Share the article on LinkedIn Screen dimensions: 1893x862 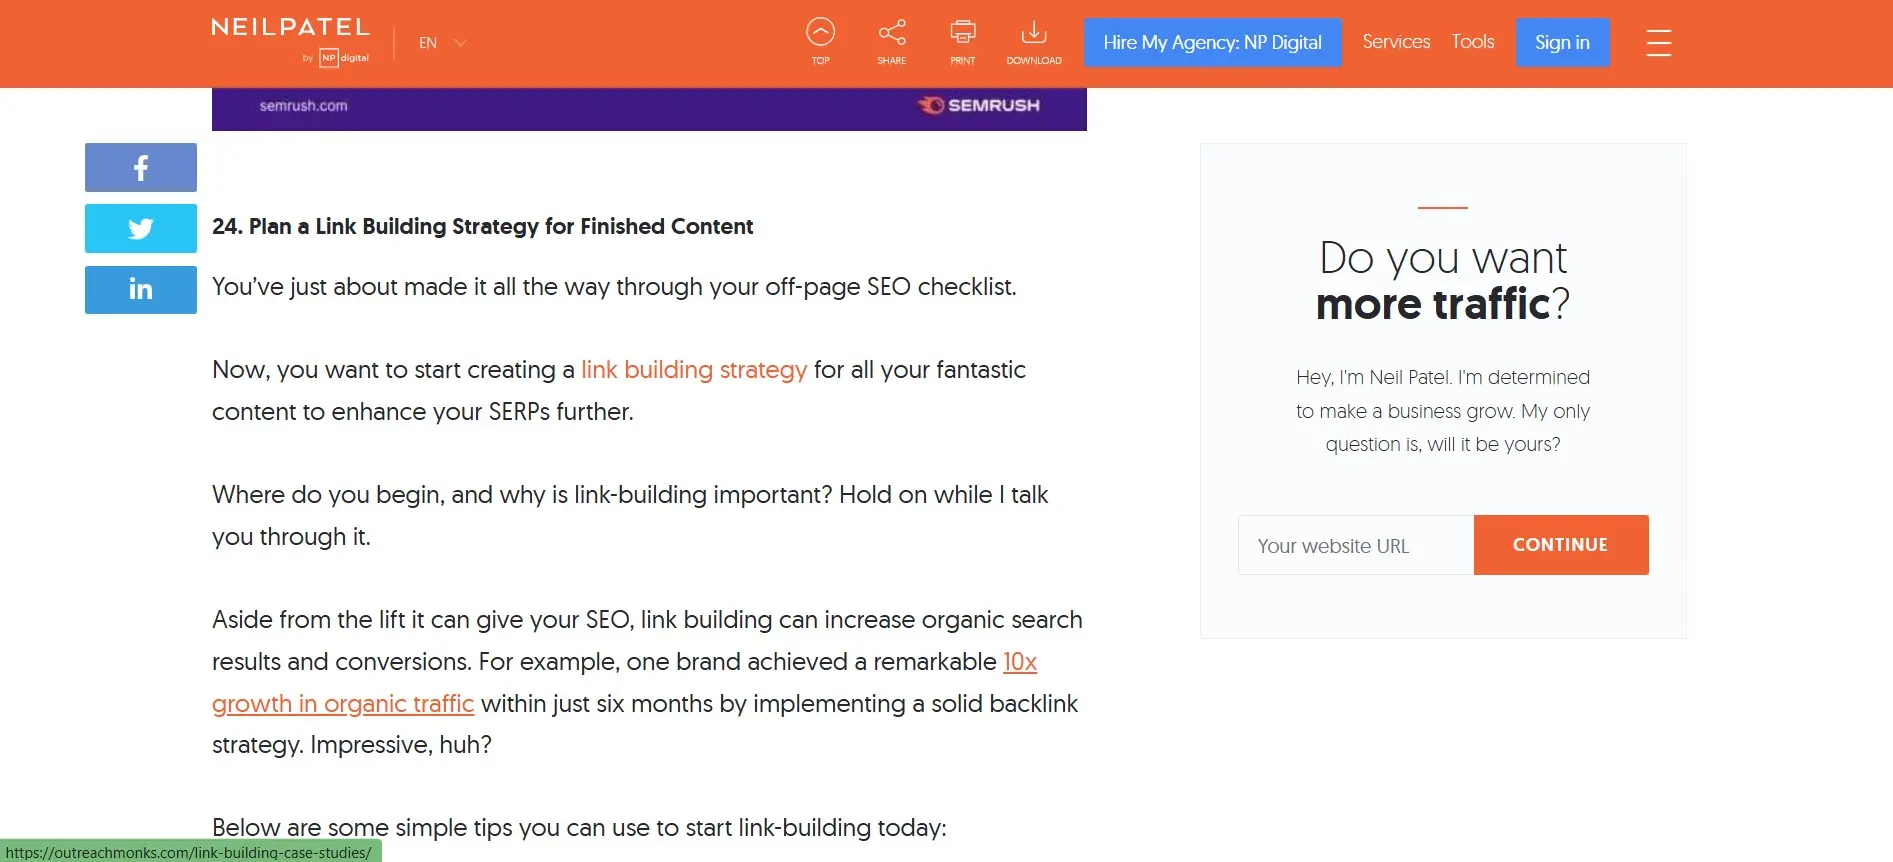click(141, 290)
